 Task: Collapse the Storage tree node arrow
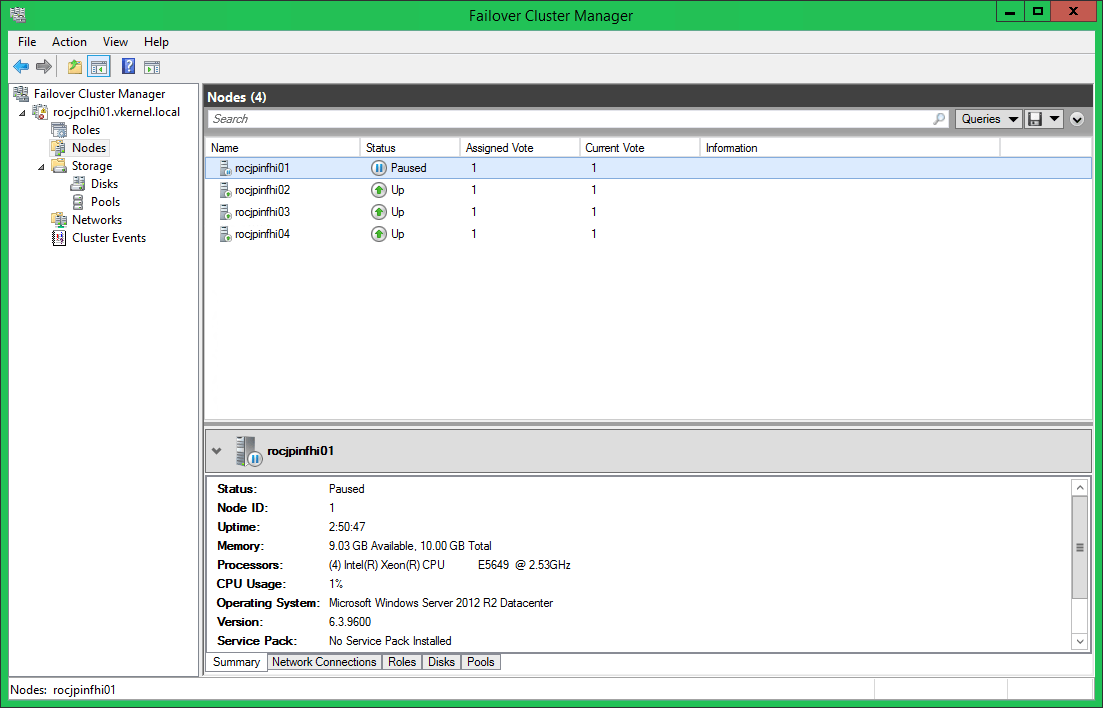[x=41, y=167]
